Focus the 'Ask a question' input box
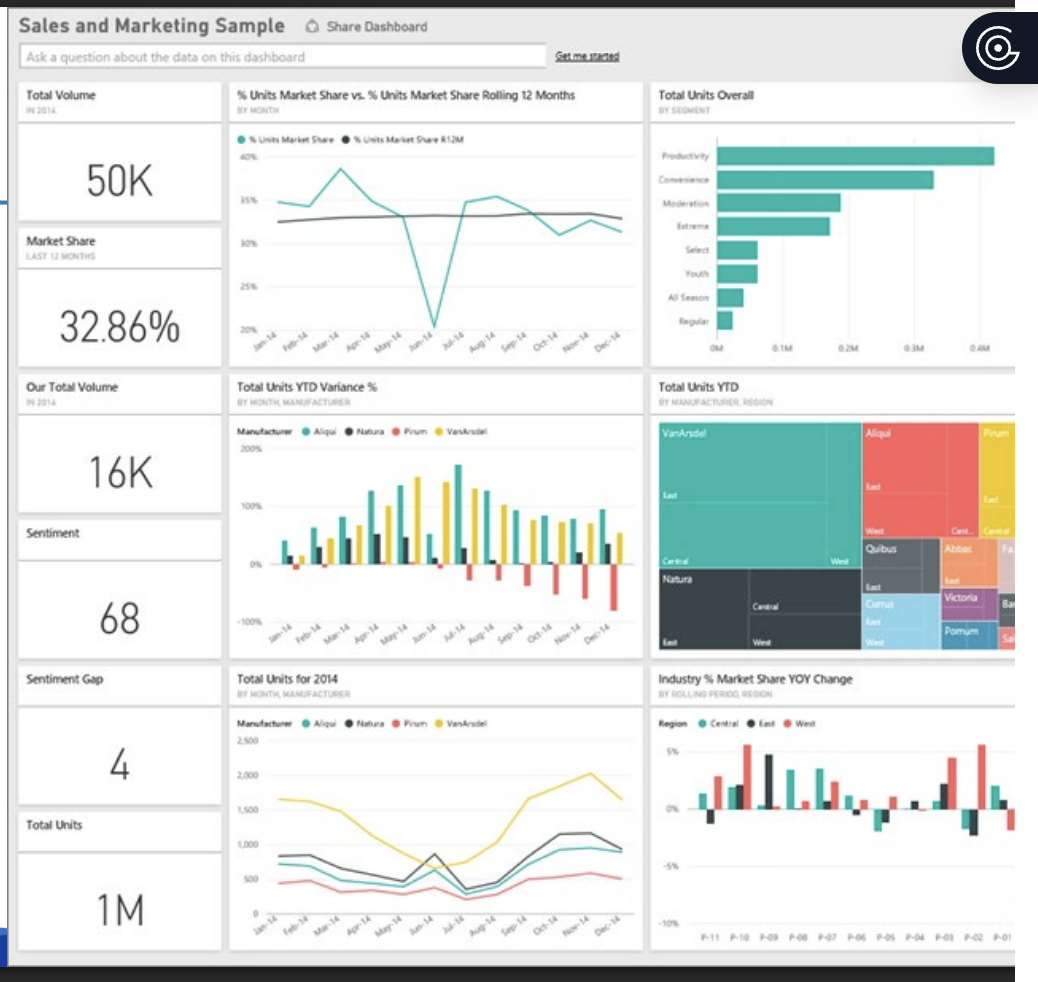The width and height of the screenshot is (1038, 982). click(x=283, y=57)
